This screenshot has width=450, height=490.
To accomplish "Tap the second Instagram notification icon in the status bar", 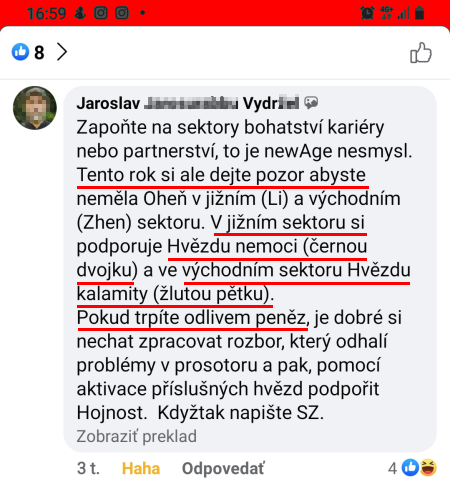I will point(122,13).
